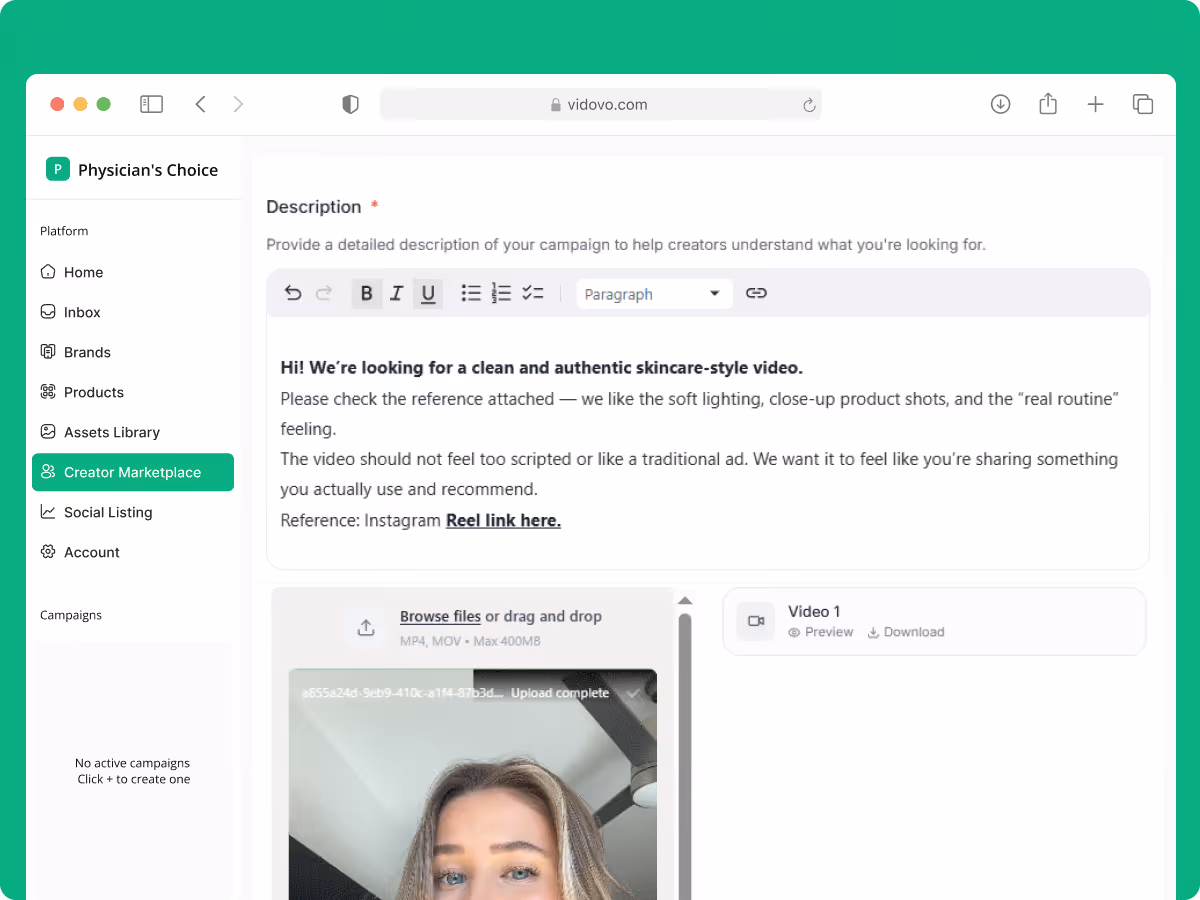Click the 'Platform' section label
Image resolution: width=1200 pixels, height=900 pixels.
(x=64, y=231)
